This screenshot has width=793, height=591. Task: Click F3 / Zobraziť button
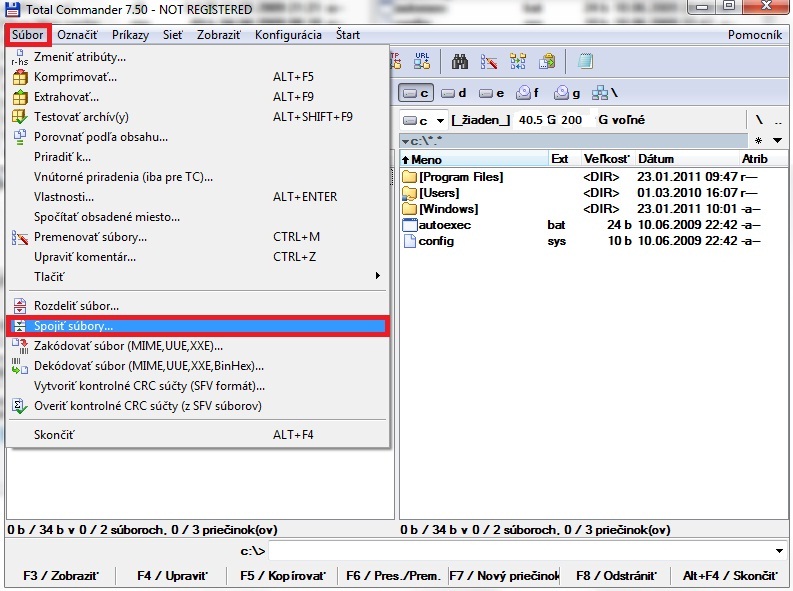[x=61, y=576]
